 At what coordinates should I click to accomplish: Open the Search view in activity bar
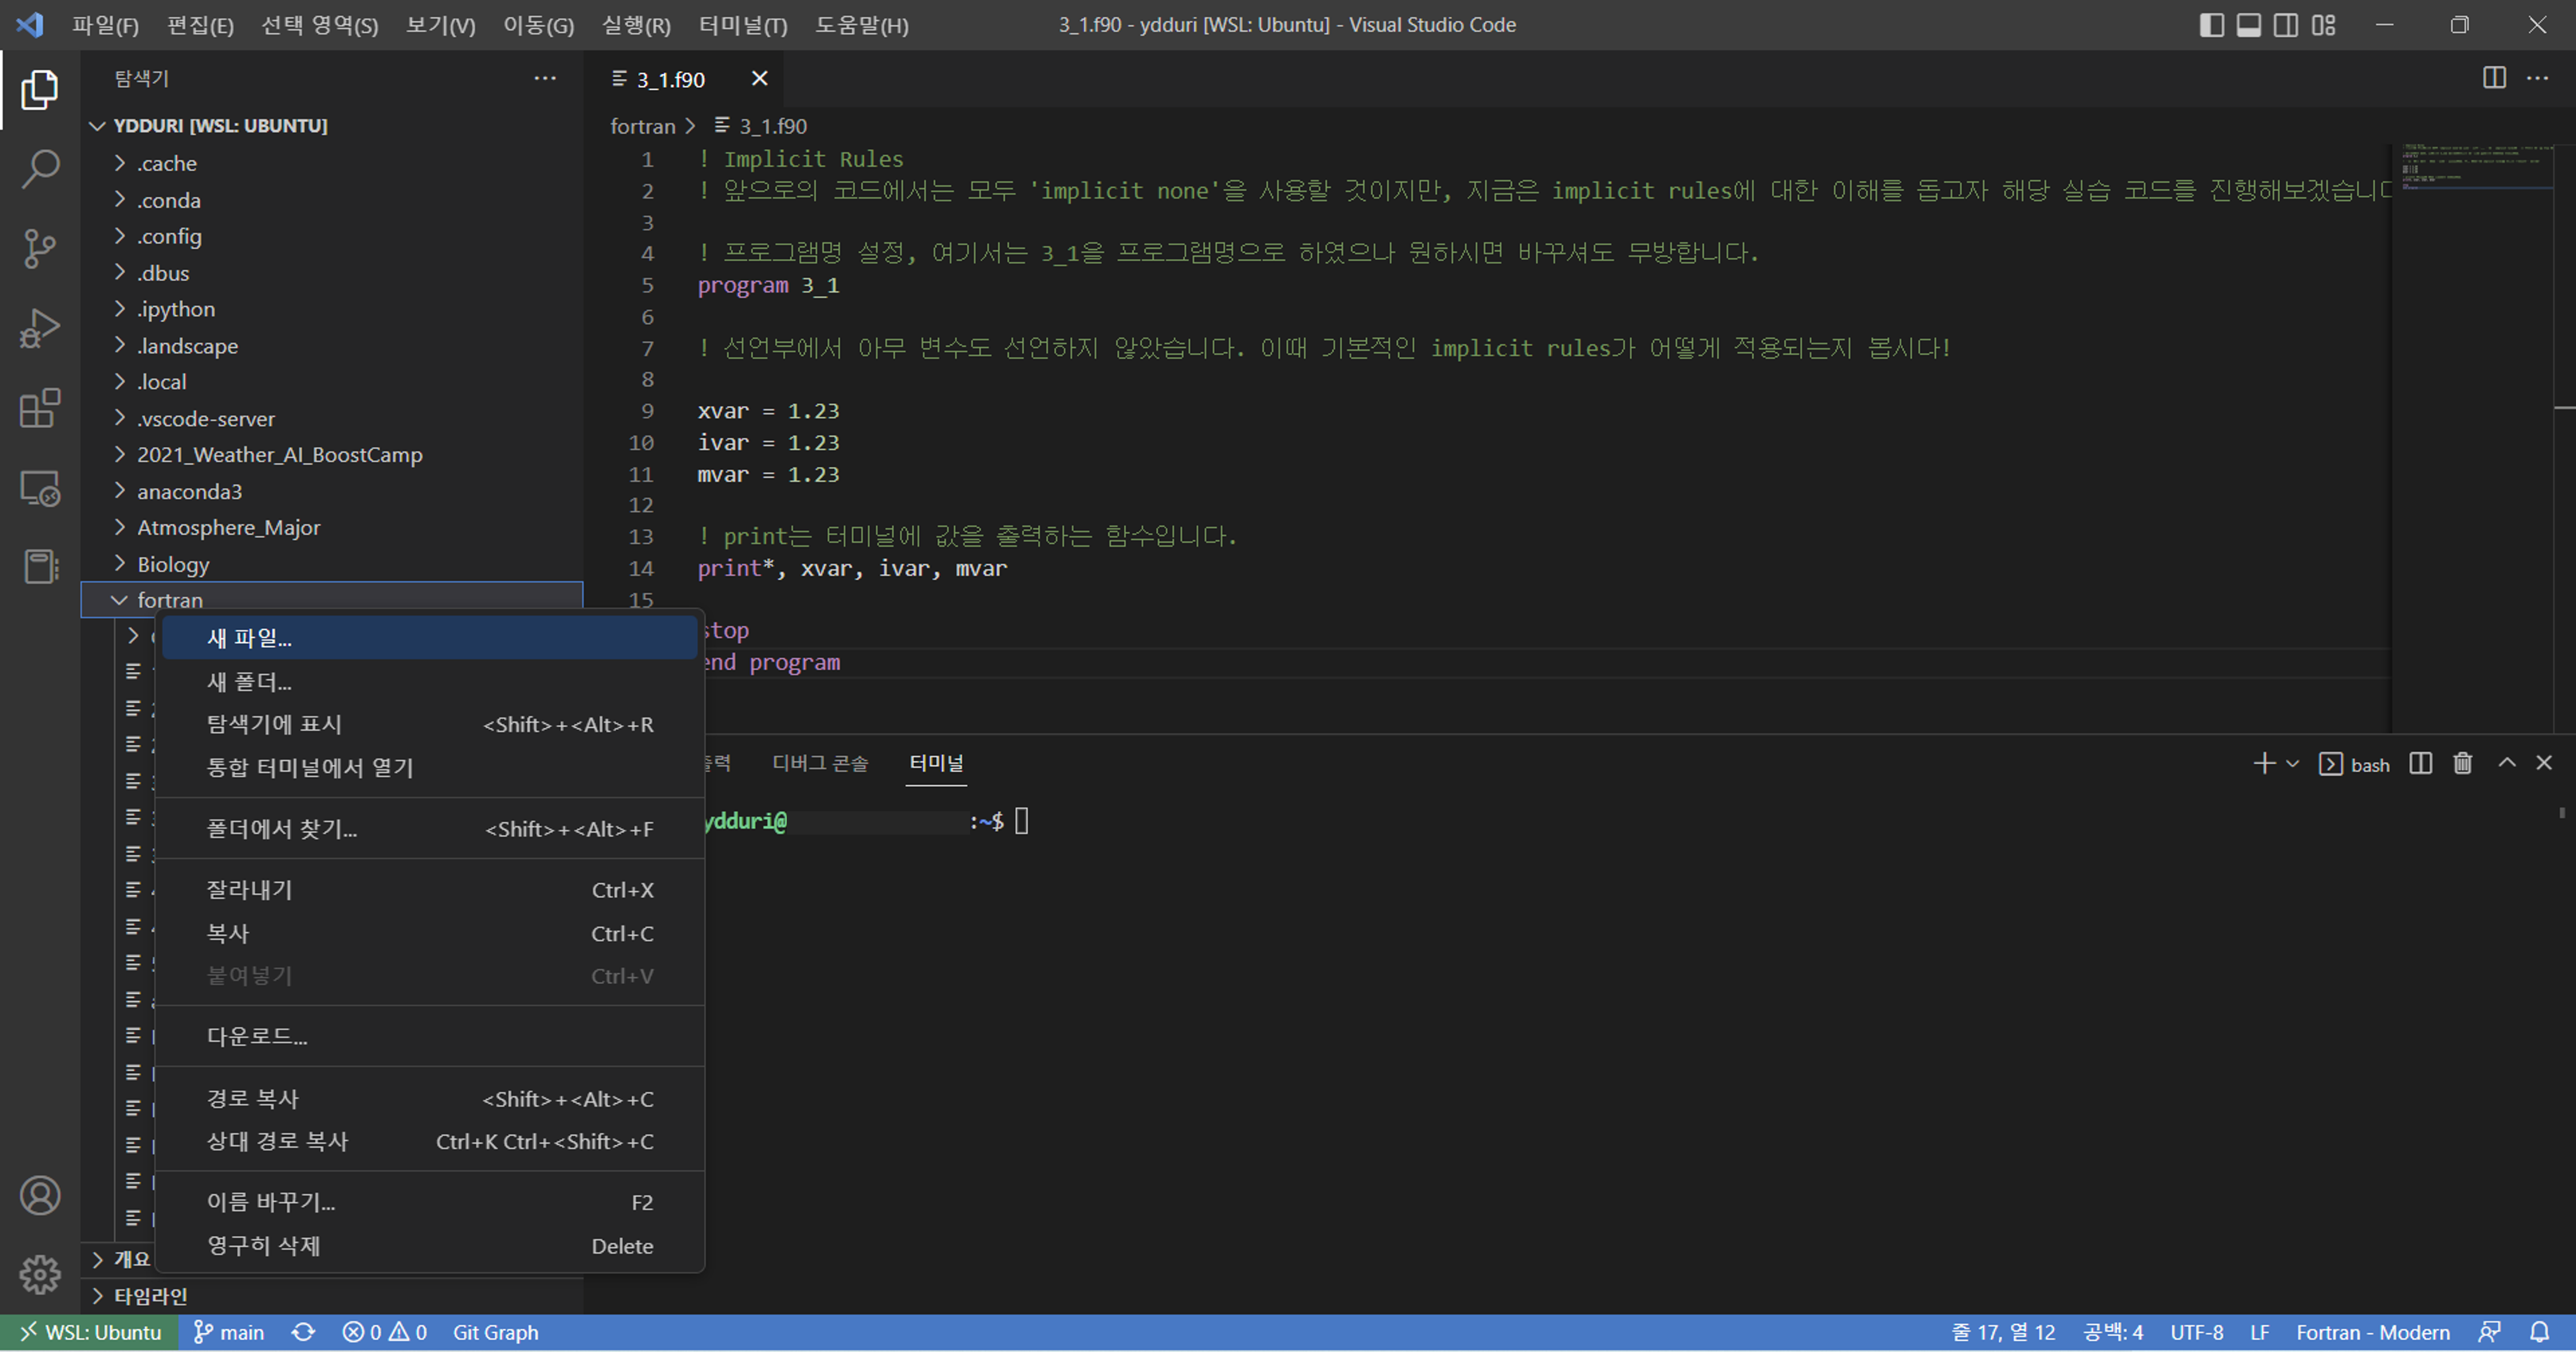coord(40,168)
